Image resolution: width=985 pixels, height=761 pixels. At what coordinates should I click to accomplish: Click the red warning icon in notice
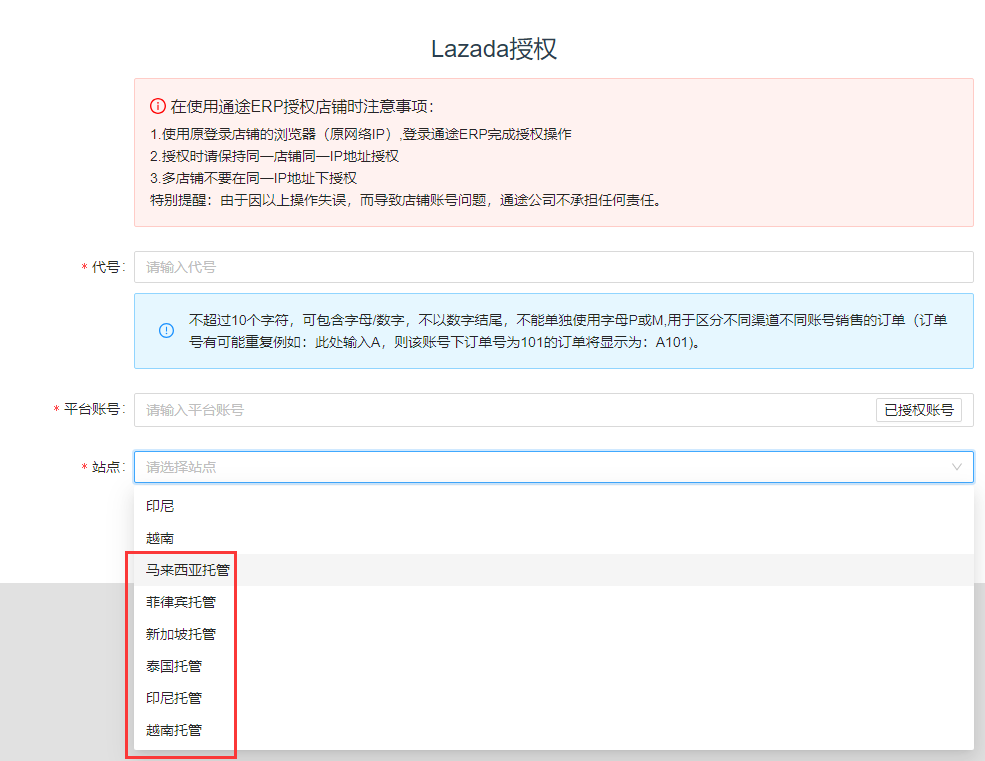pos(158,106)
